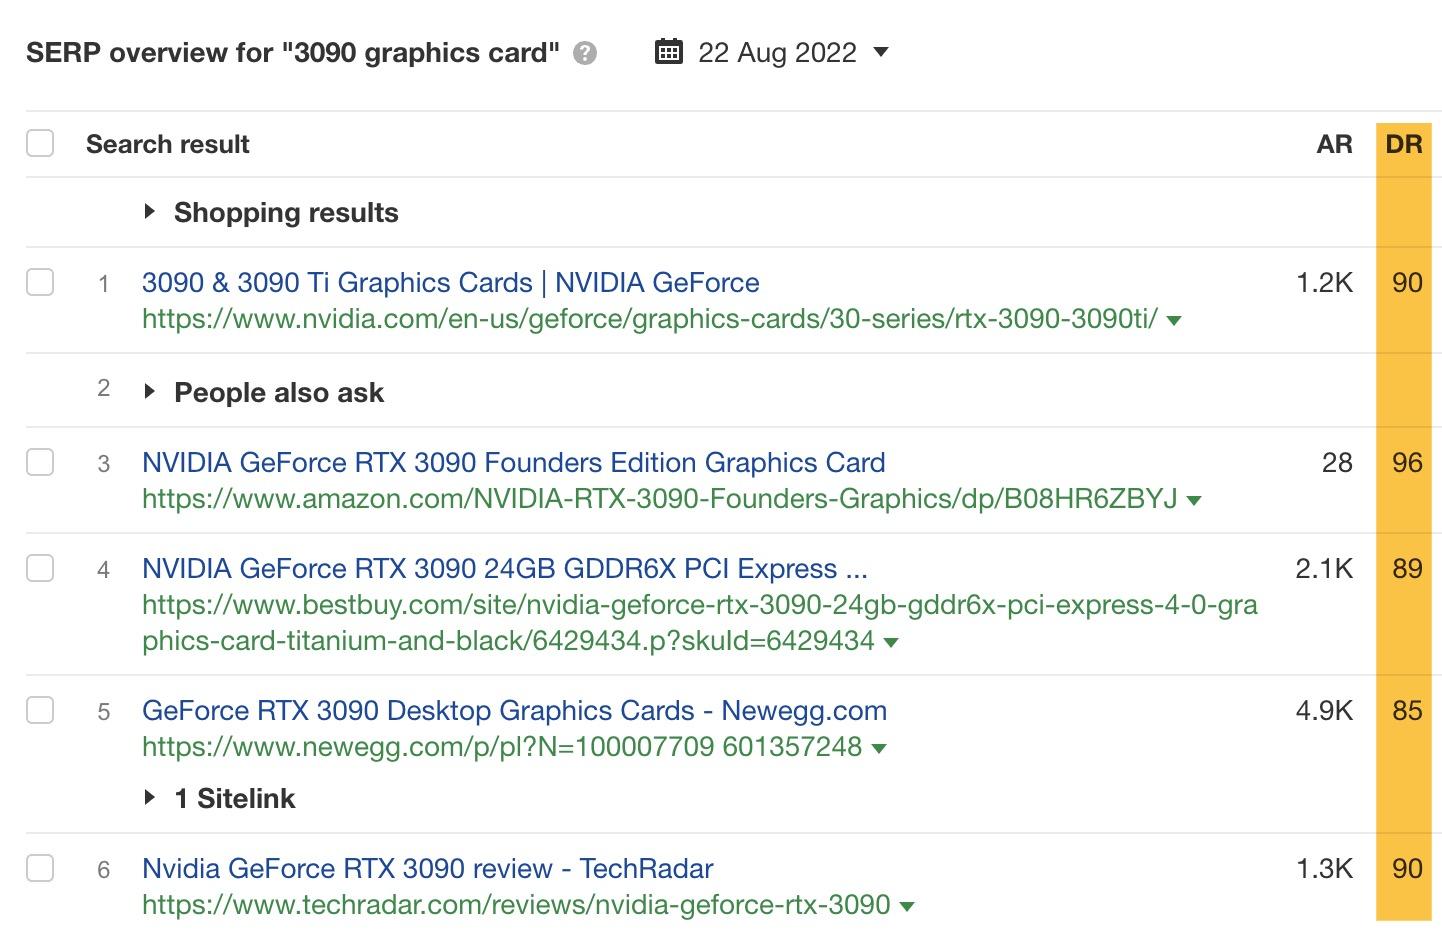Open the URL dropdown for the nvidia.com result

point(1176,321)
